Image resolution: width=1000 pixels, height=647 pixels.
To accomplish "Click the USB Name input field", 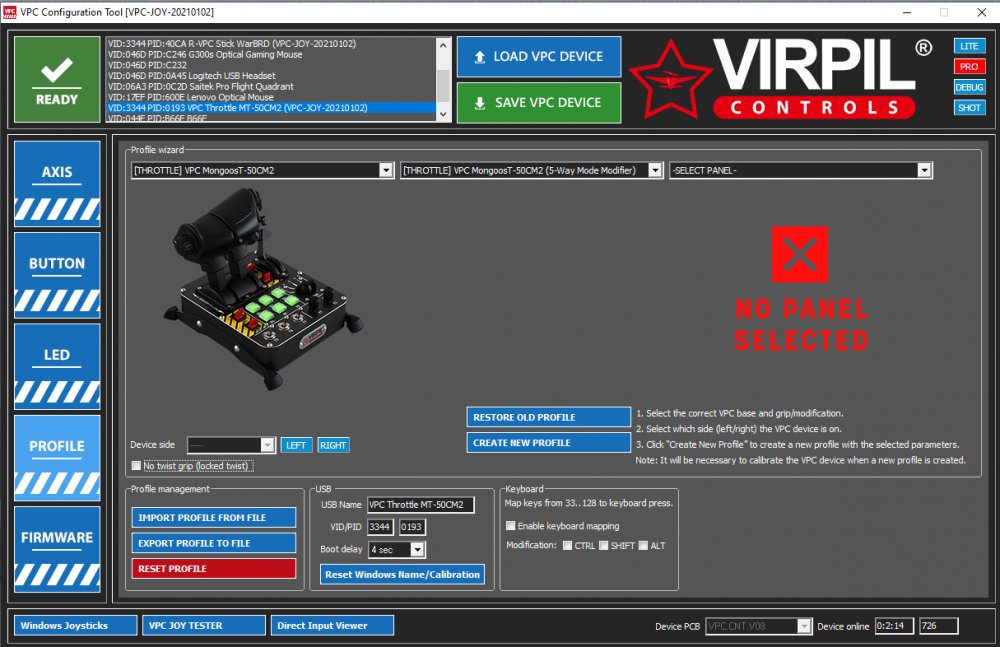I will click(421, 505).
